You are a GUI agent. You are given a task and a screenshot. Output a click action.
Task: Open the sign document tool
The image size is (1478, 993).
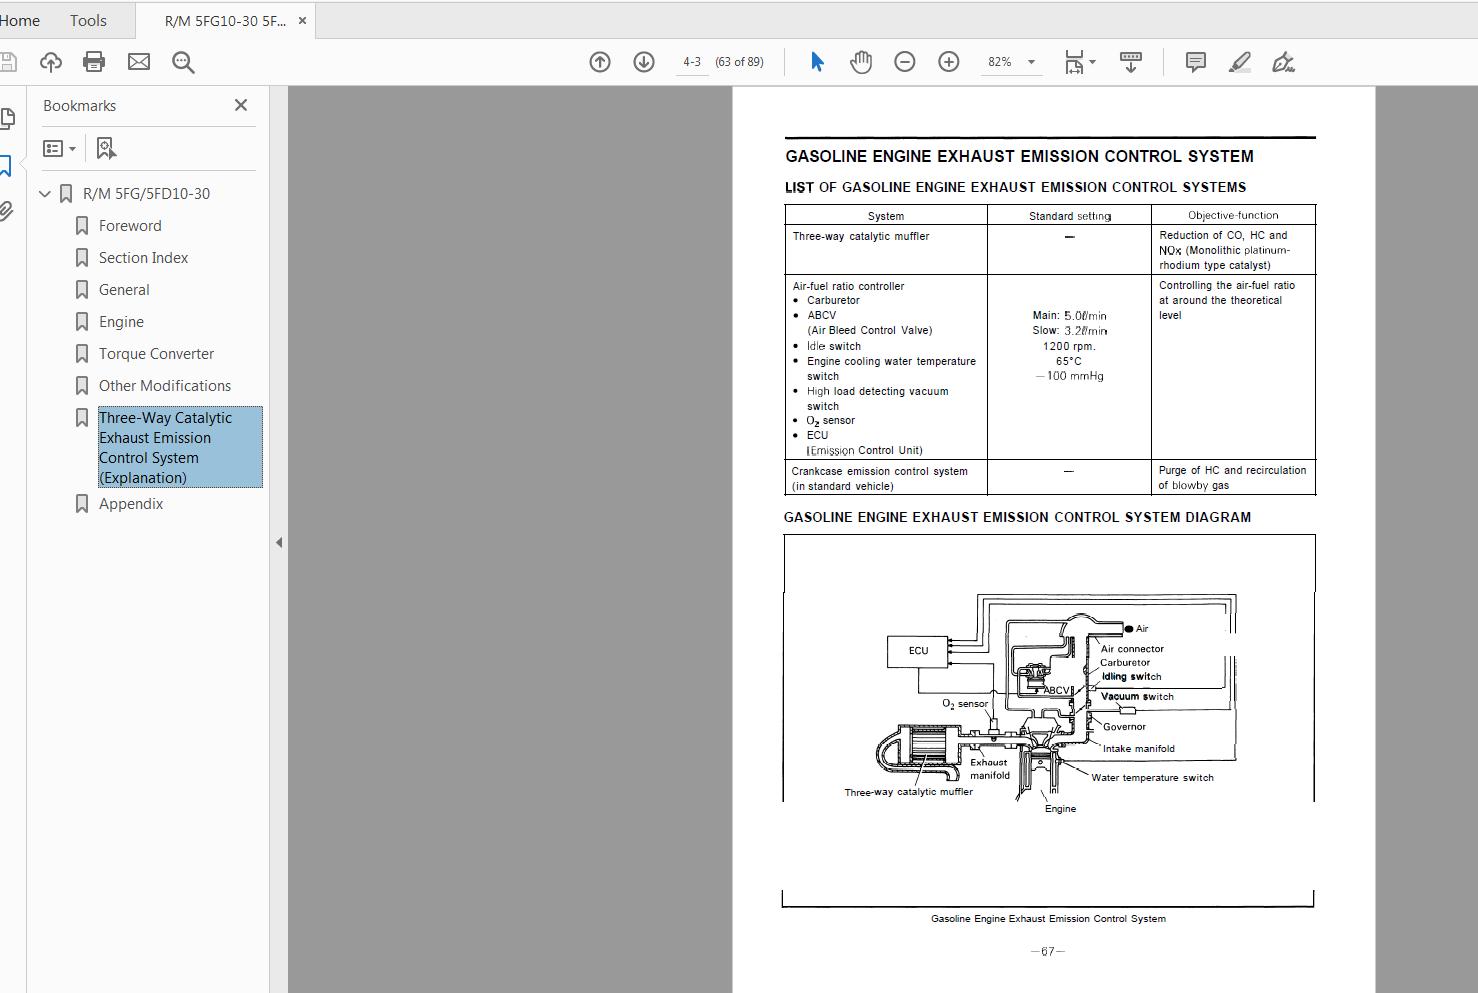[1283, 62]
